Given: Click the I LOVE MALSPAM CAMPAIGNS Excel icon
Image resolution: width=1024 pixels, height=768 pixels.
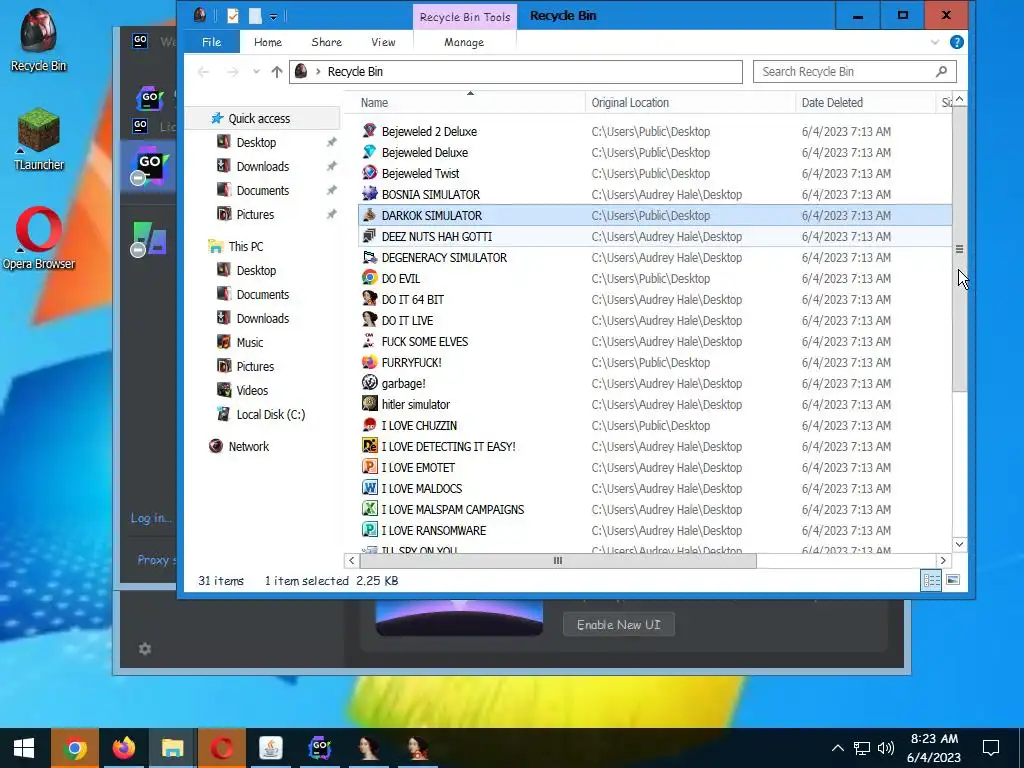Looking at the screenshot, I should (x=370, y=509).
